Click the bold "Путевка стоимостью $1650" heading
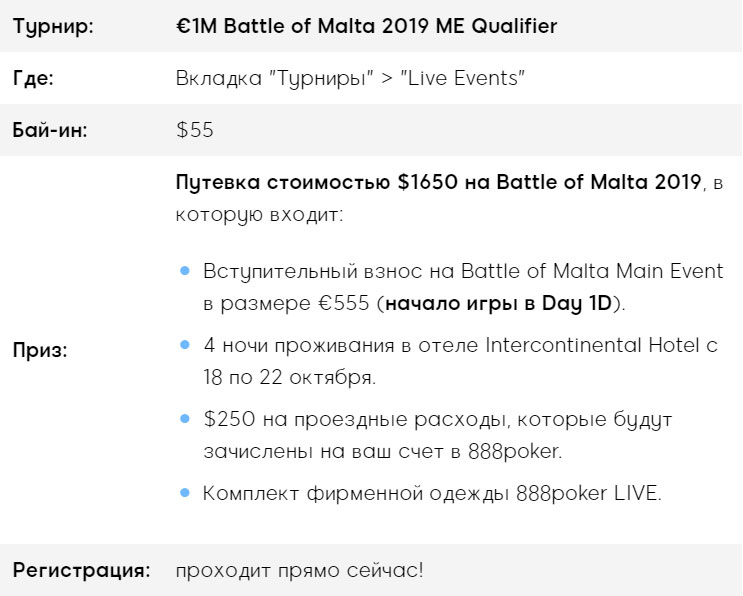 coord(284,182)
